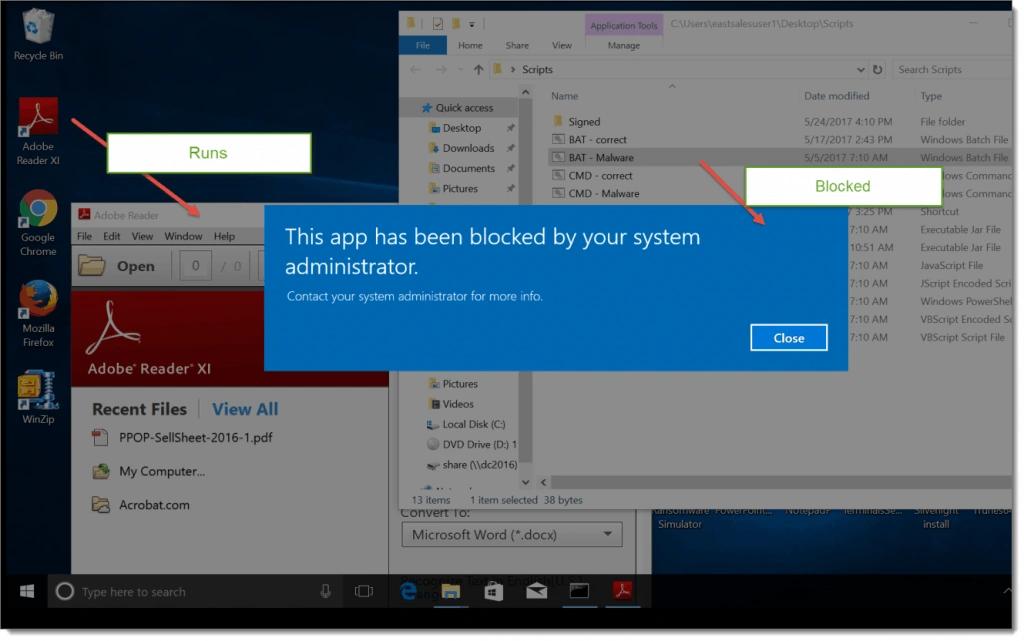Switch to Adobe Reader on the taskbar

622,591
